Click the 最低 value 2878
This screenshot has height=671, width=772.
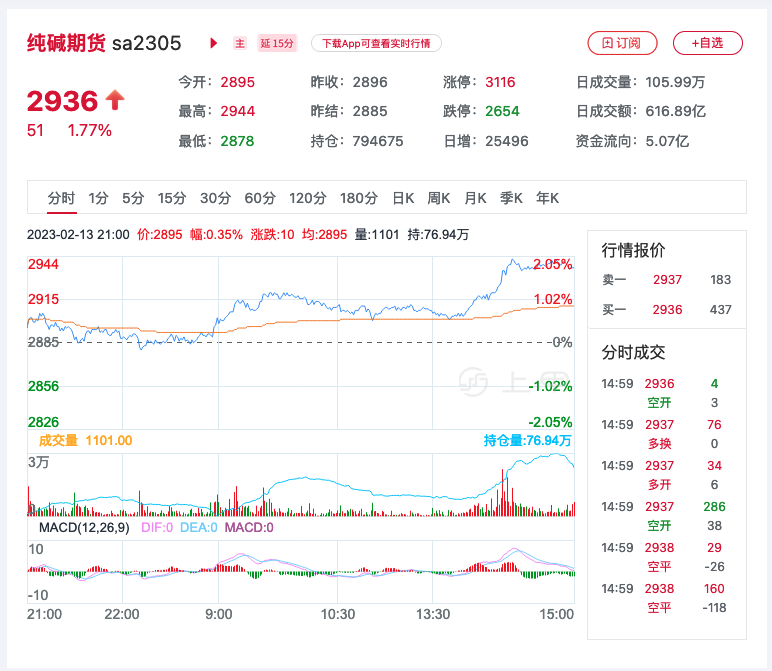pos(237,141)
